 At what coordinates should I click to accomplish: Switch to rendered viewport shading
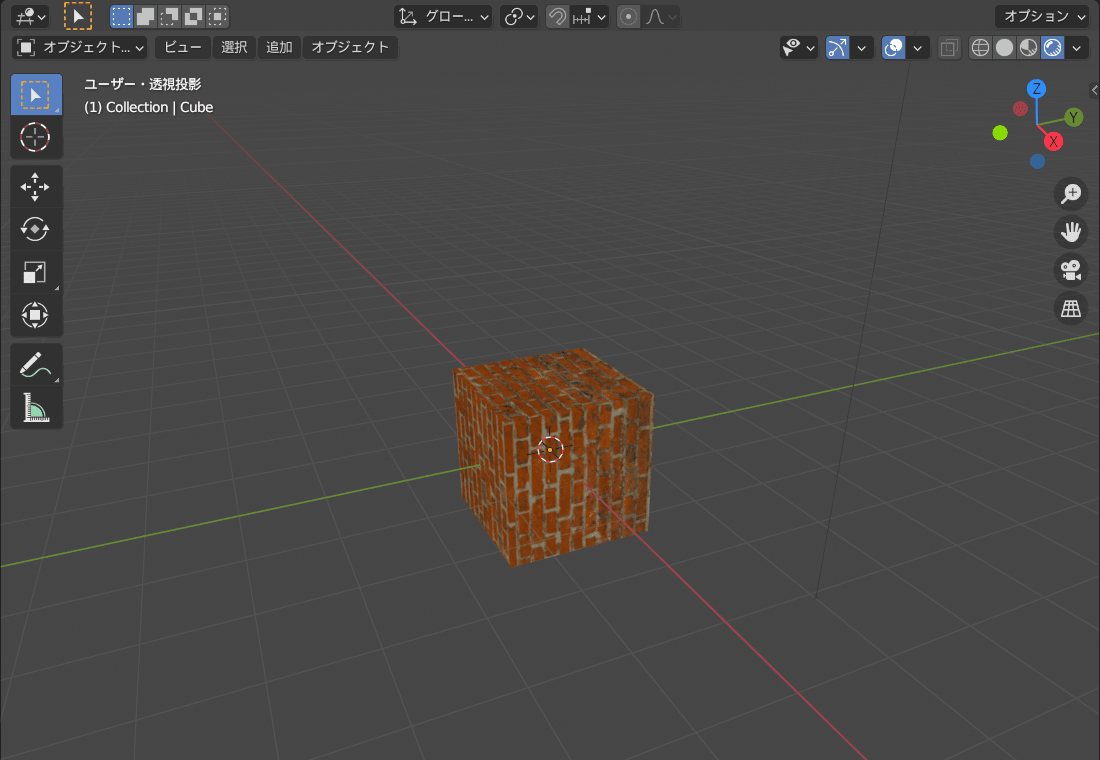(1052, 48)
